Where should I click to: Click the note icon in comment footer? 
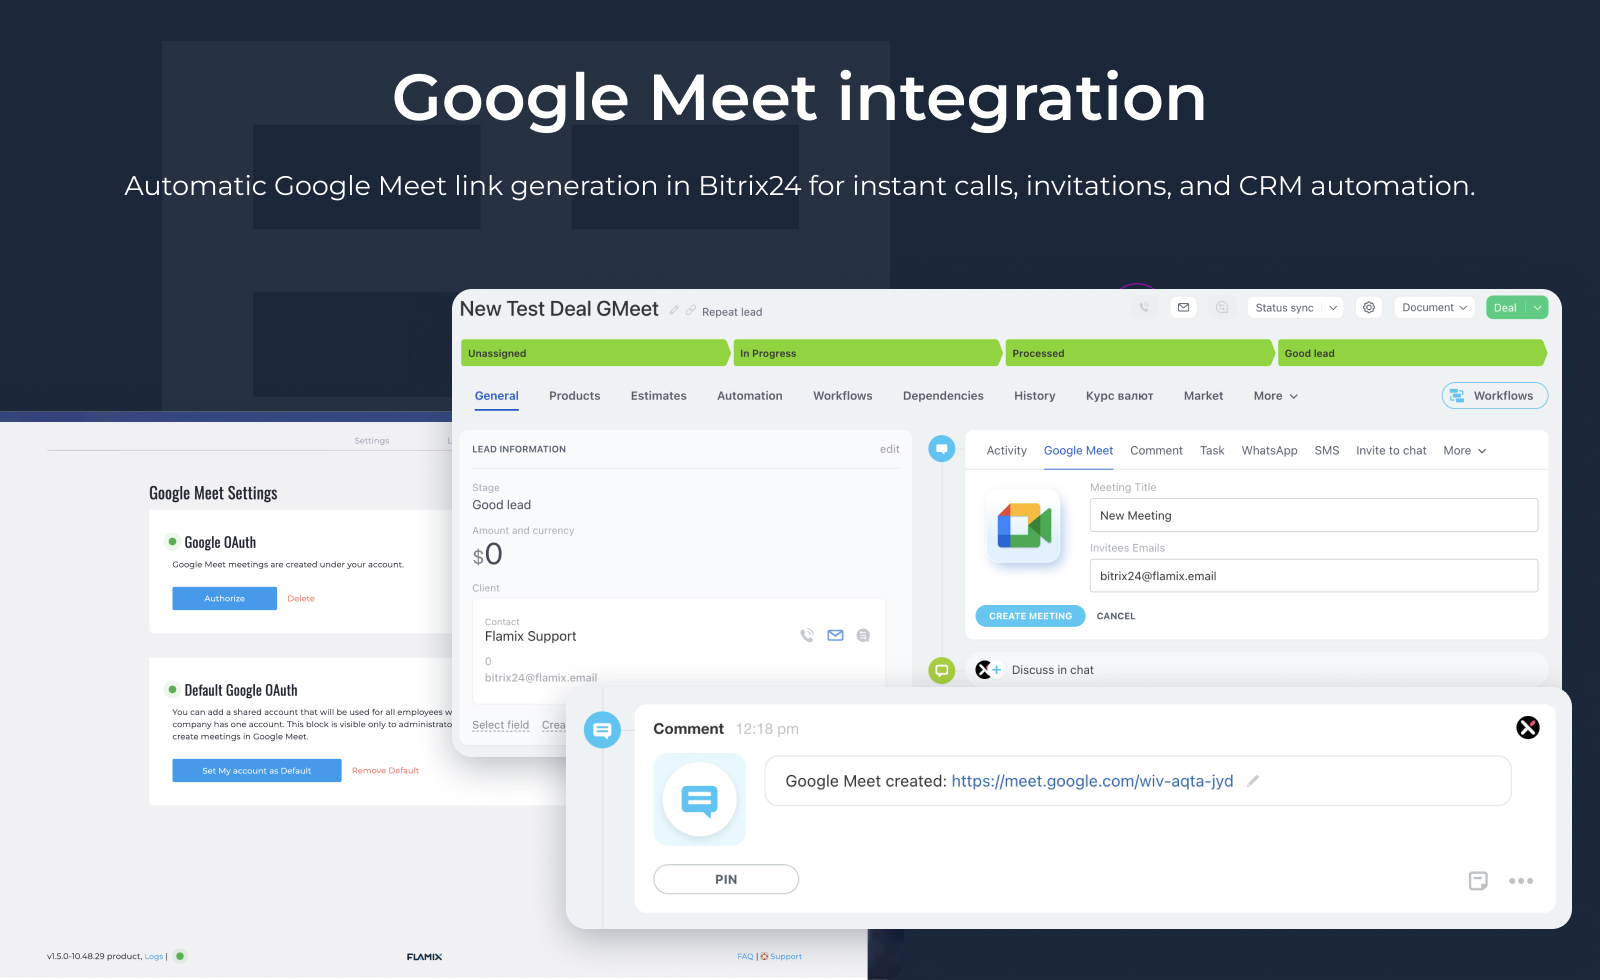click(x=1477, y=881)
